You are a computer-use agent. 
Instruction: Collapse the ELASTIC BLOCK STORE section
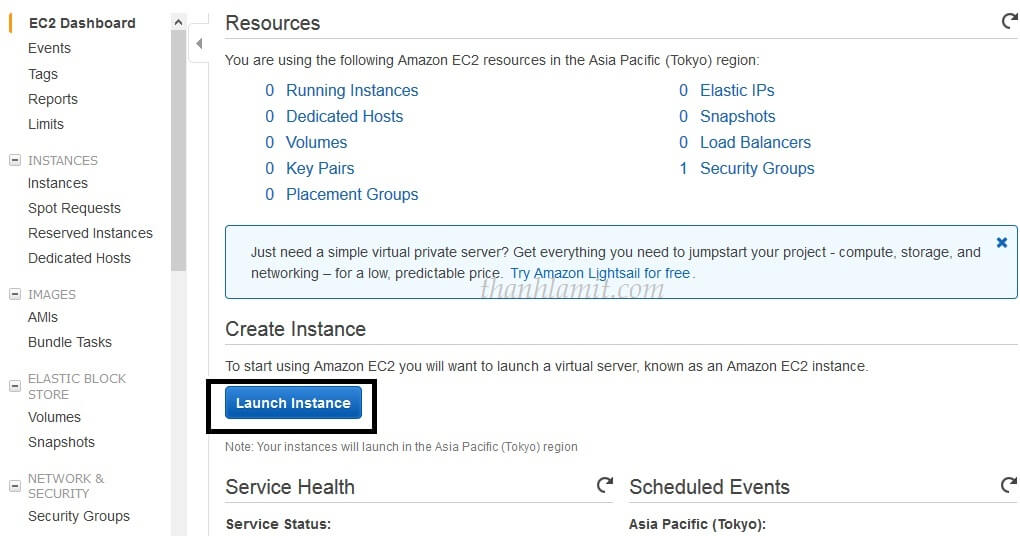coord(14,386)
